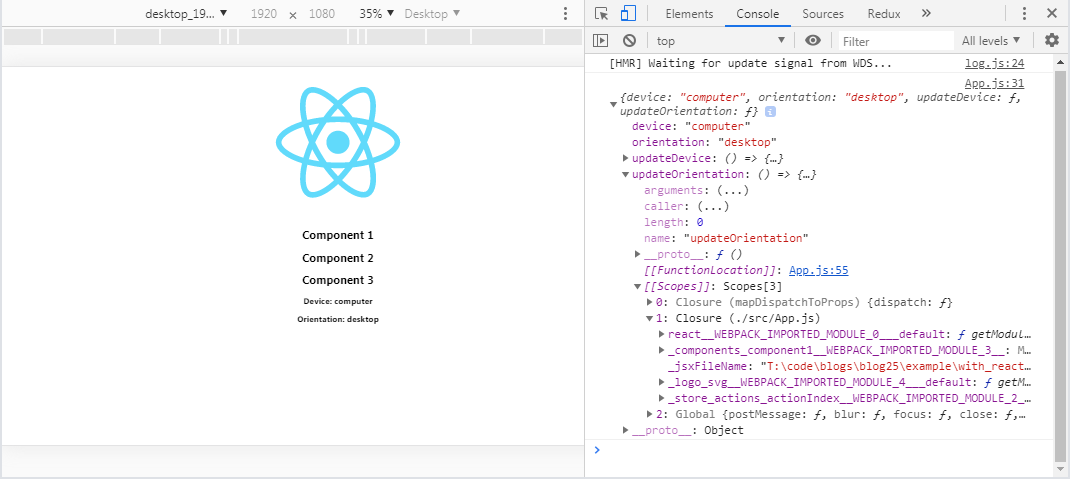Open the 'top' JavaScript context dropdown
Screen dimensions: 1070x479
pos(720,41)
